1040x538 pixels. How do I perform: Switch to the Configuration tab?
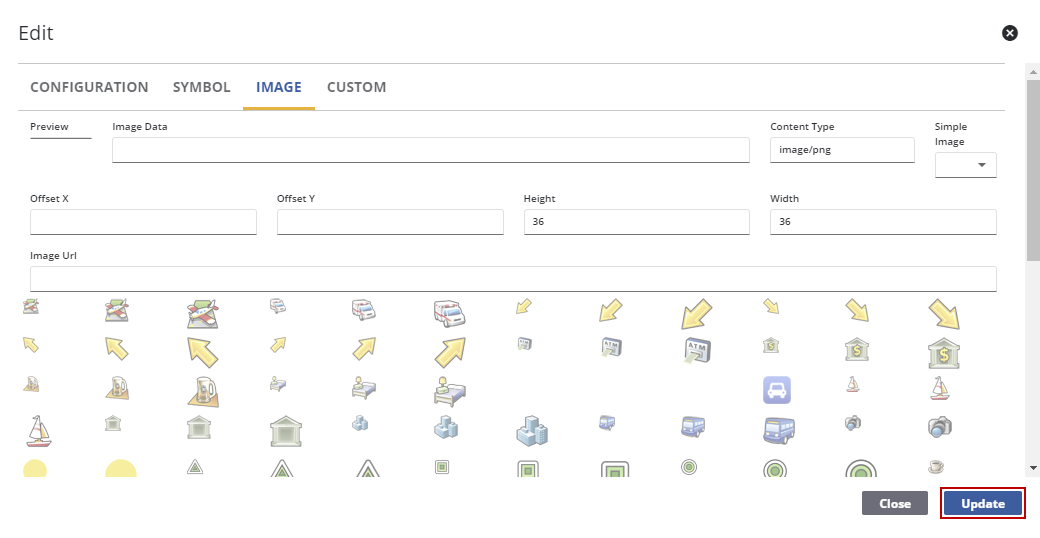pyautogui.click(x=89, y=88)
